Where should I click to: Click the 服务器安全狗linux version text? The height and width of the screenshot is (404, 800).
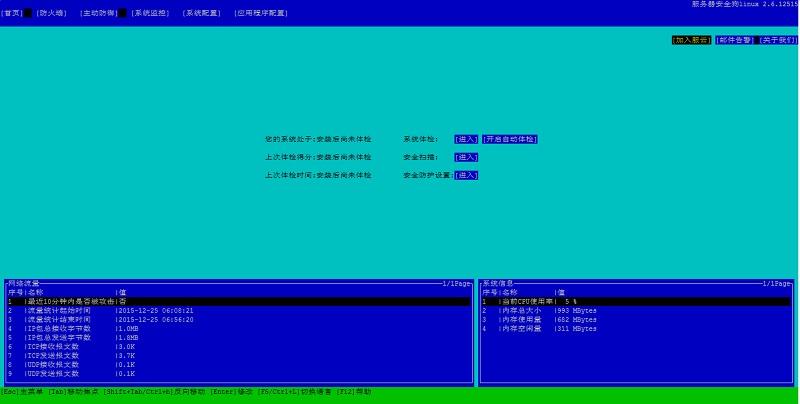(745, 4)
